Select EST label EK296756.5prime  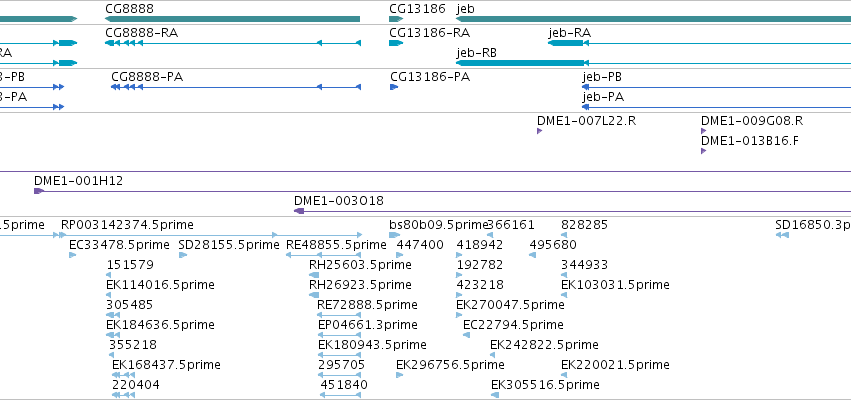450,365
